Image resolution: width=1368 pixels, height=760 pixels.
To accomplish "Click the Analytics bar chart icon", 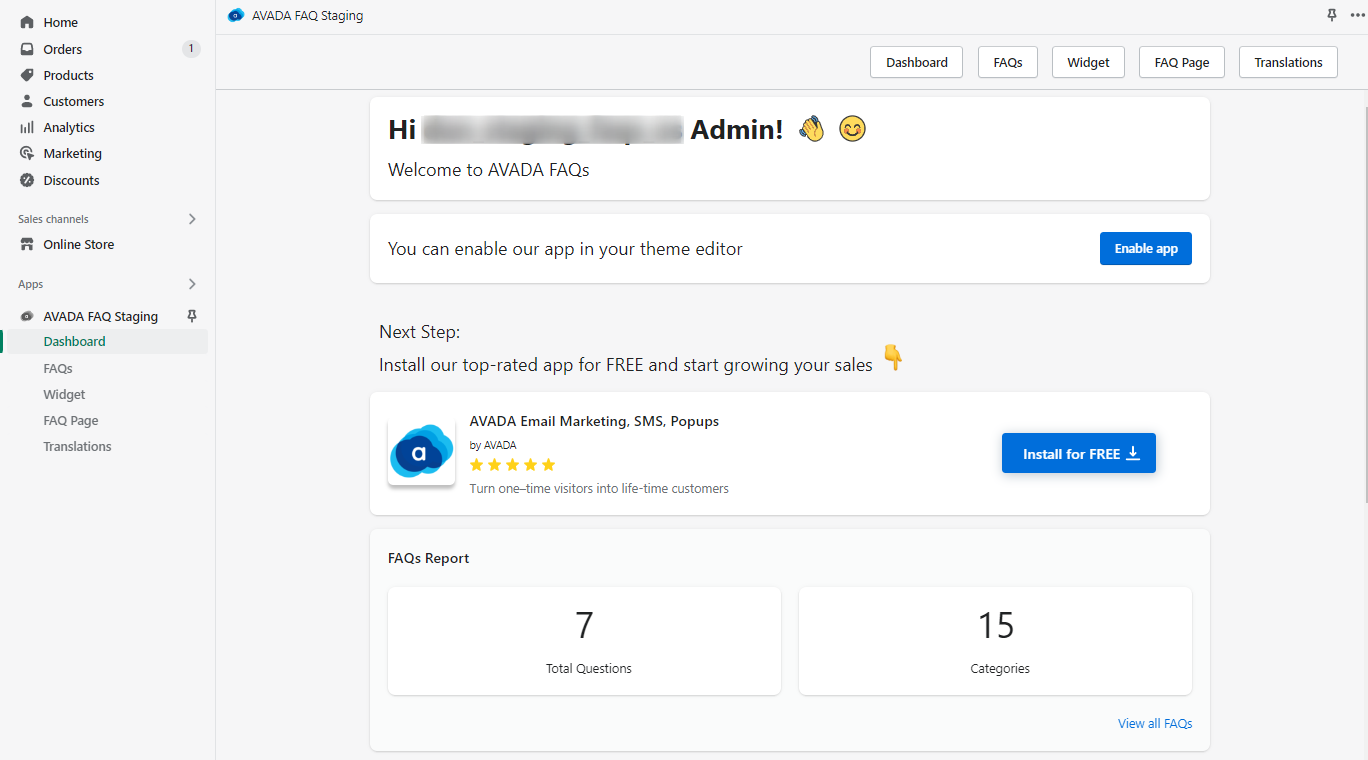I will coord(27,127).
